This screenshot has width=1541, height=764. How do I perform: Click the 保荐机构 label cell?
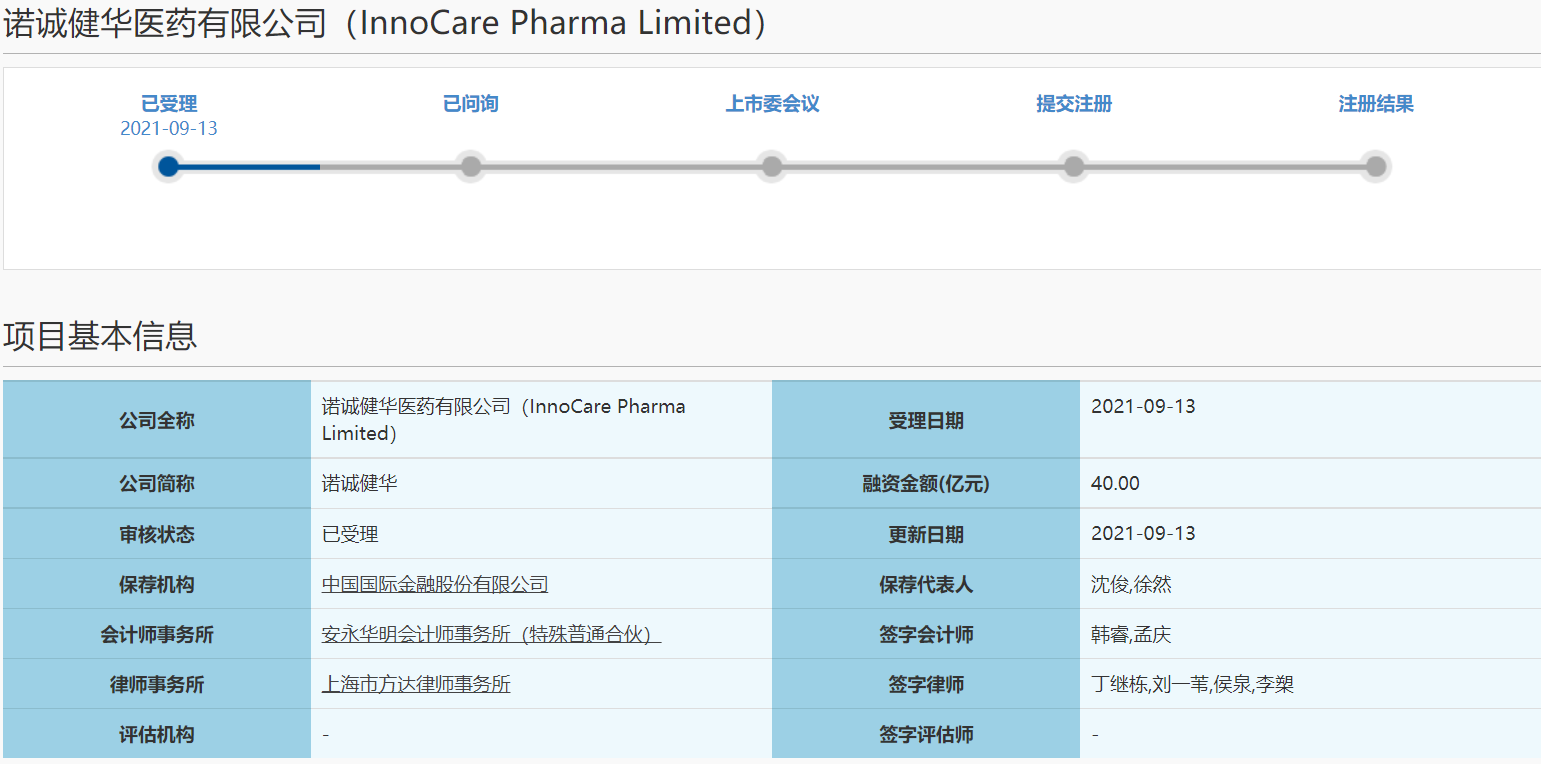[157, 584]
